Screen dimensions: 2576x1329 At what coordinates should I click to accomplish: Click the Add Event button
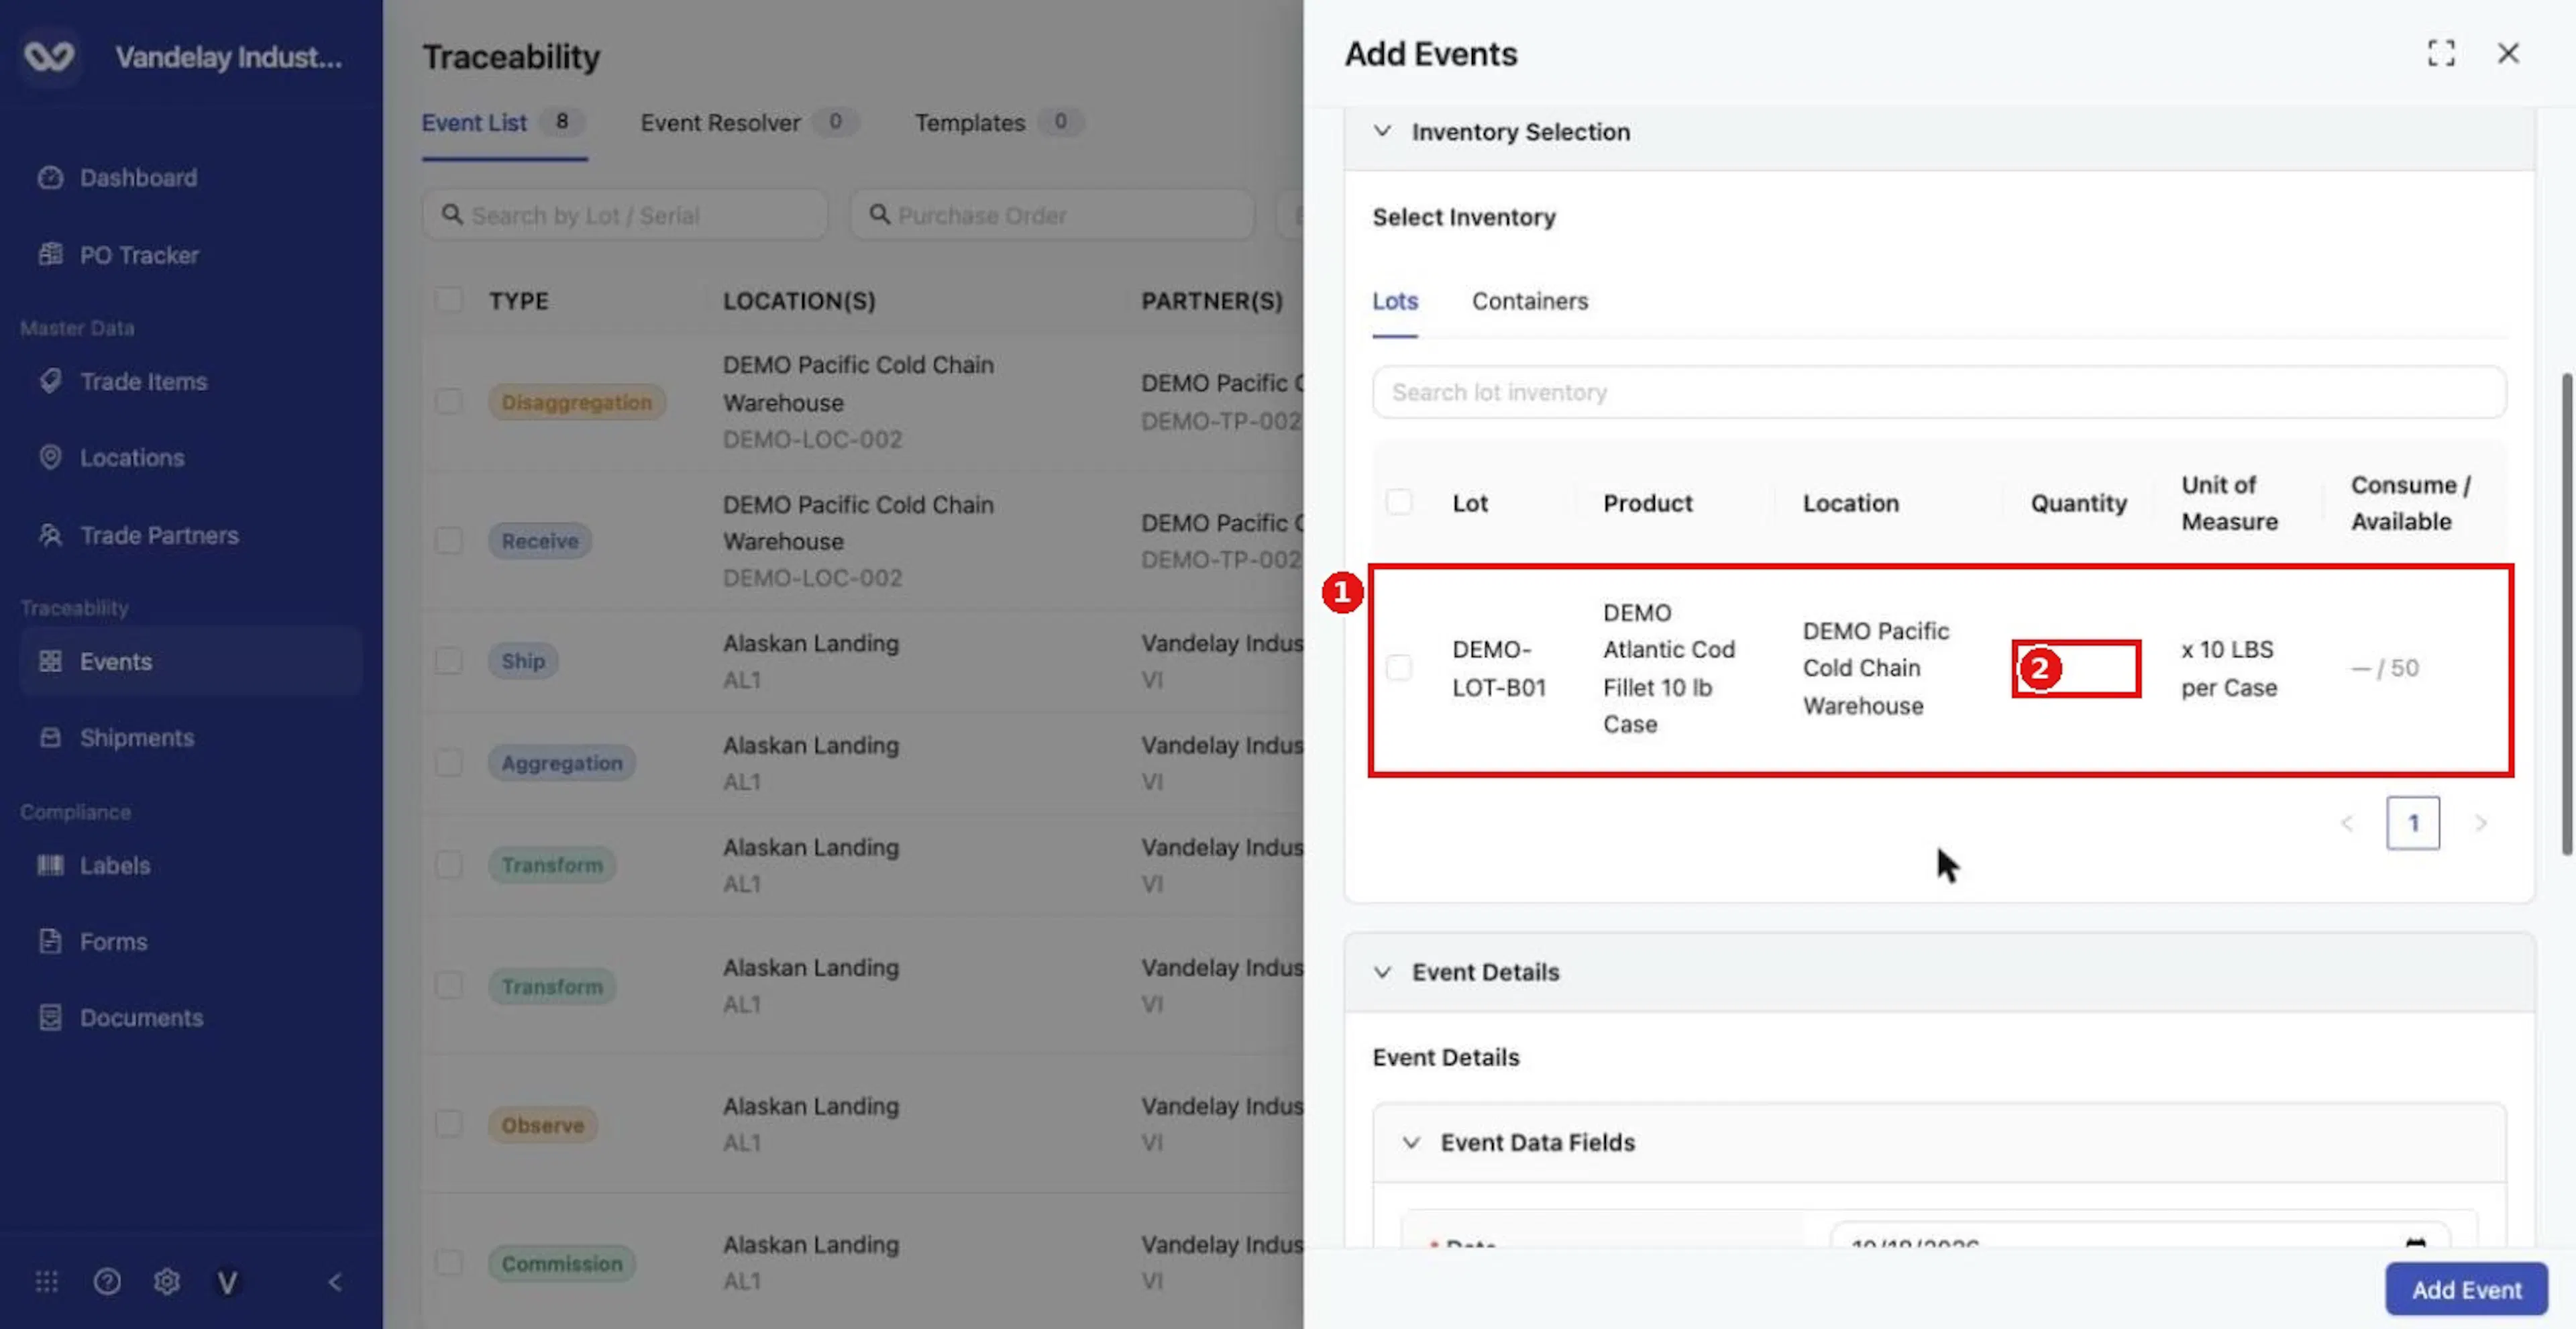pos(2466,1289)
